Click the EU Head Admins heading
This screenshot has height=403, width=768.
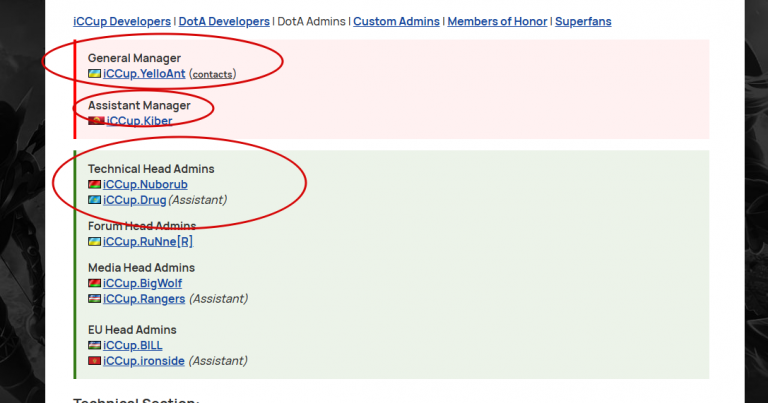point(132,330)
